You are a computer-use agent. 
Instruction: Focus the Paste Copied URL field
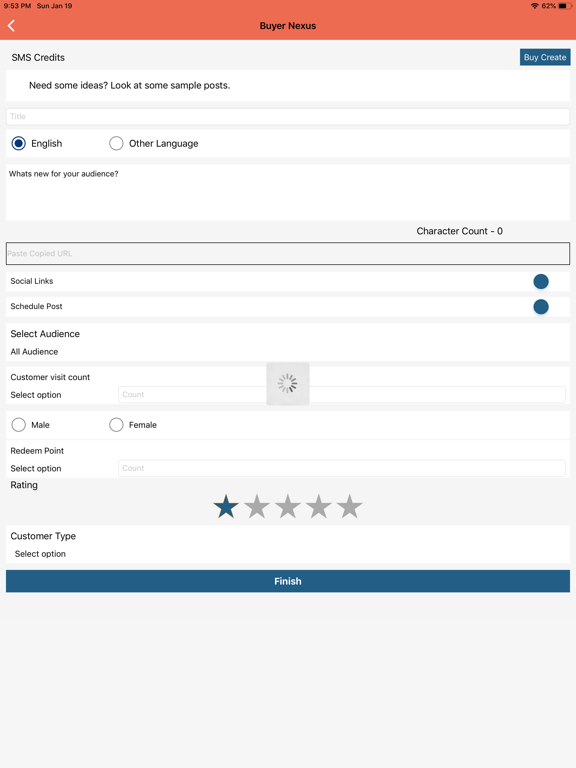pos(288,254)
